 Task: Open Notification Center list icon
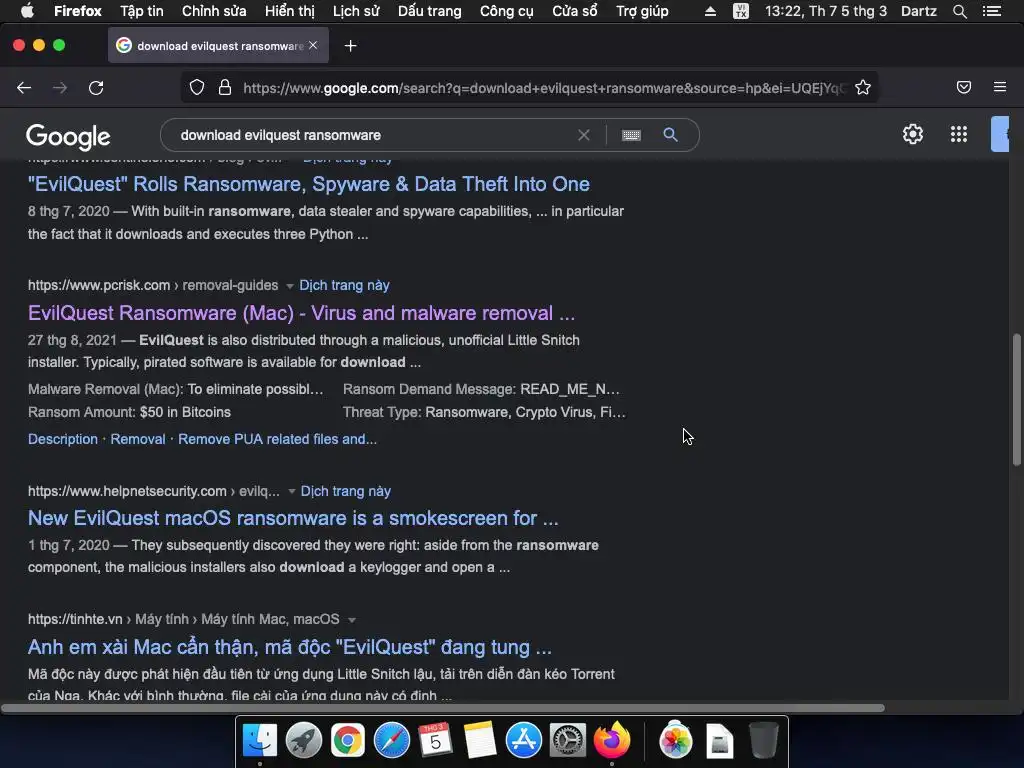[992, 11]
